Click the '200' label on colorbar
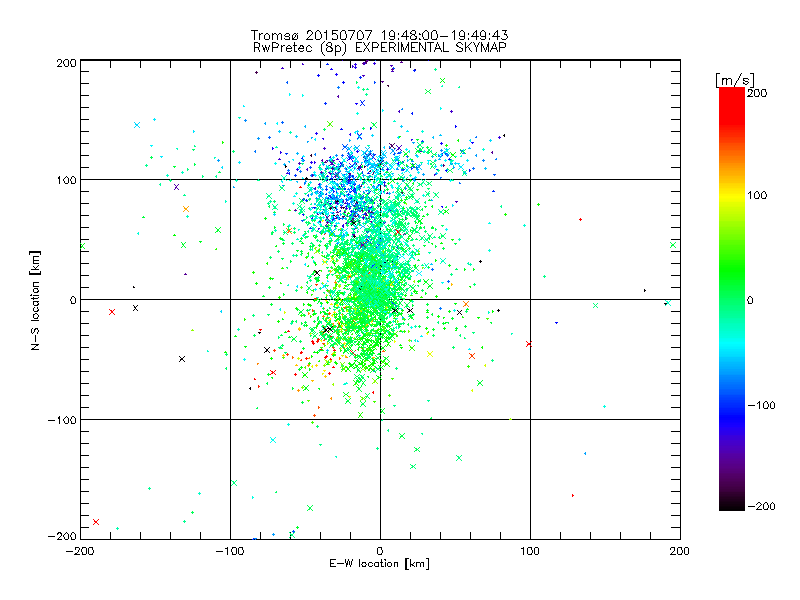The width and height of the screenshot is (800, 600). tap(757, 93)
